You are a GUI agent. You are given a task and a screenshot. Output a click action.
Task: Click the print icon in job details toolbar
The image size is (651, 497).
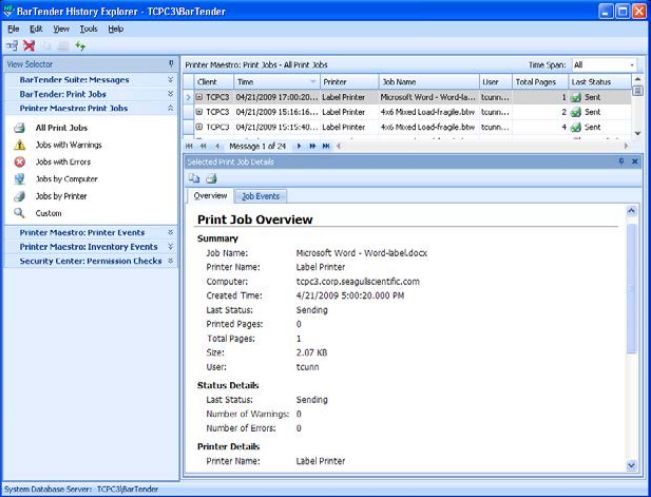click(211, 178)
